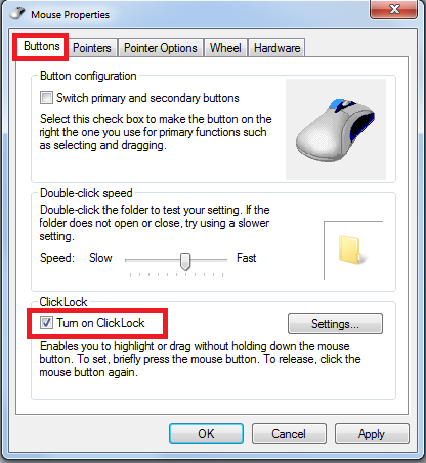The width and height of the screenshot is (426, 463).
Task: Click slider track near Slow end
Action: (x=132, y=260)
